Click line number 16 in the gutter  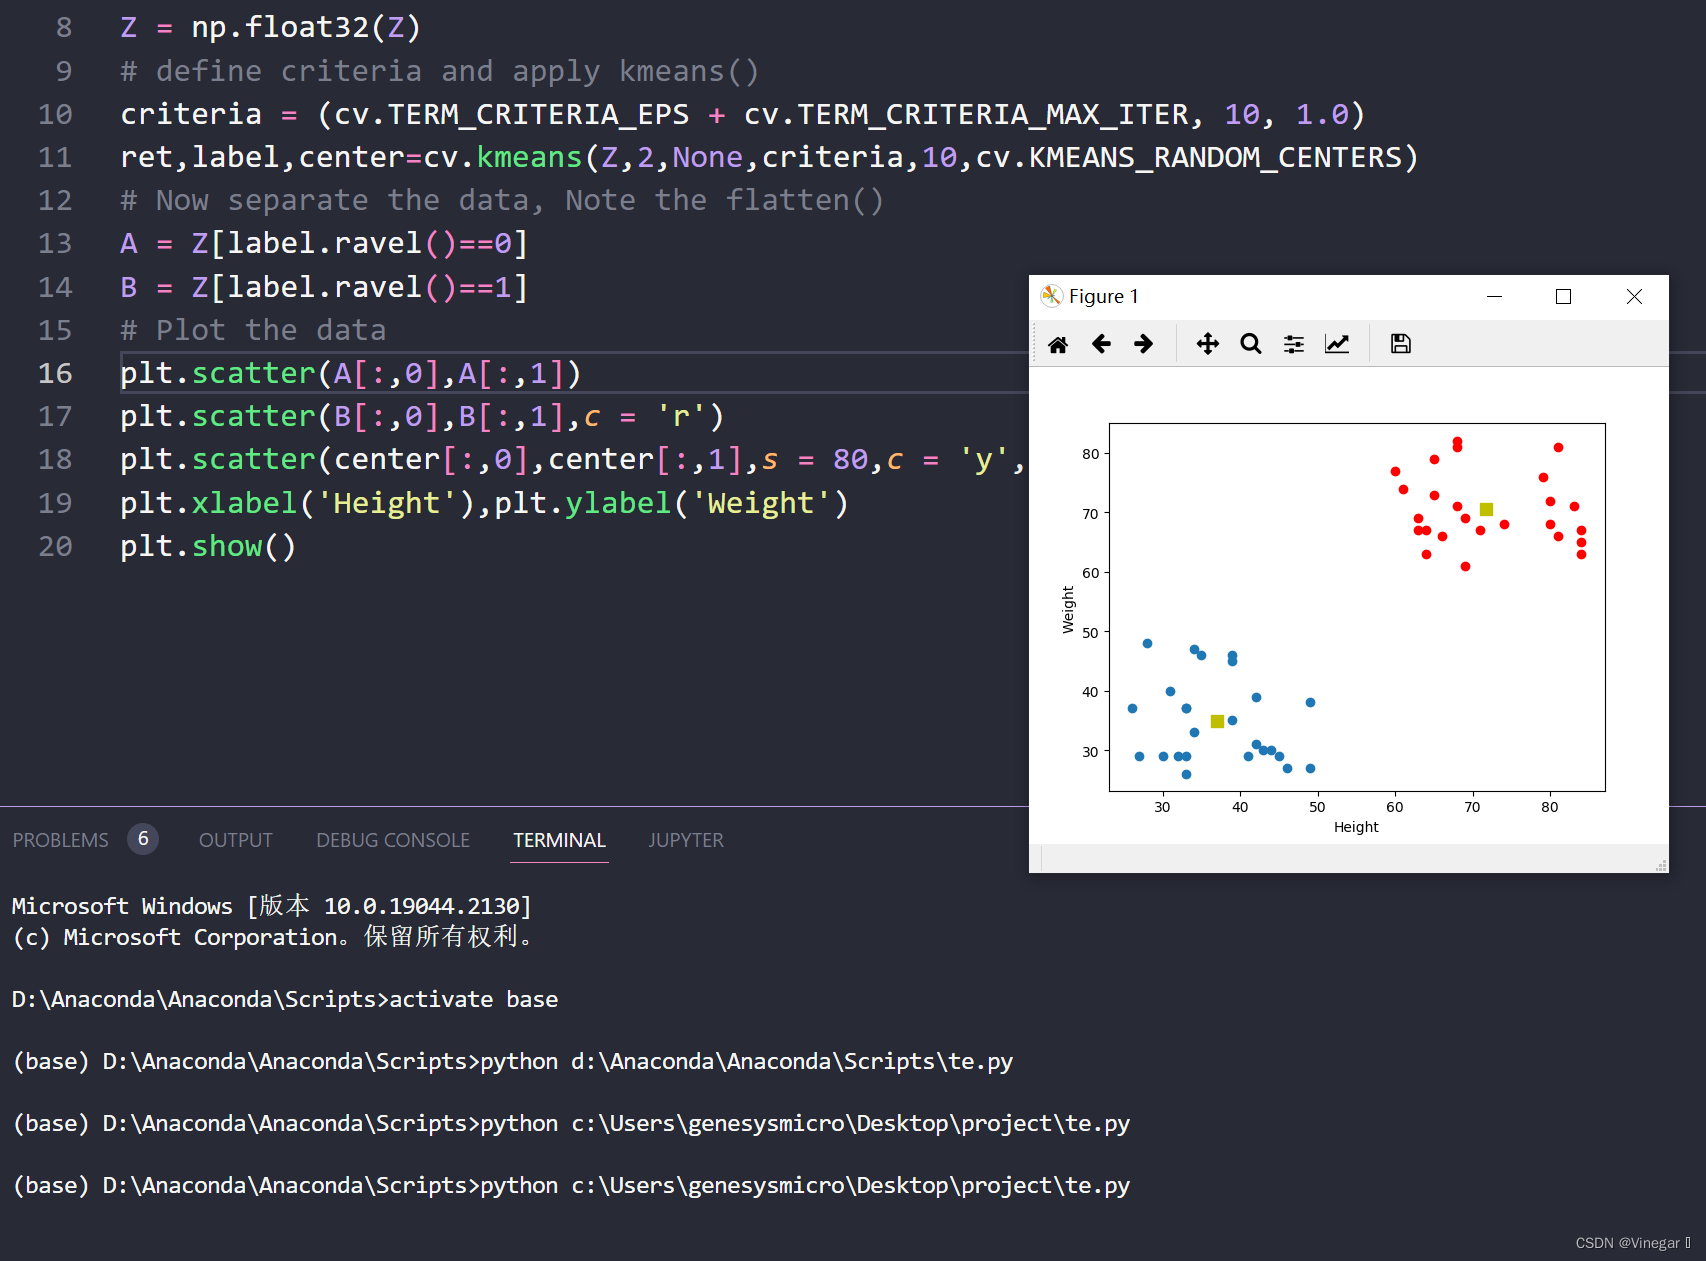pos(55,373)
